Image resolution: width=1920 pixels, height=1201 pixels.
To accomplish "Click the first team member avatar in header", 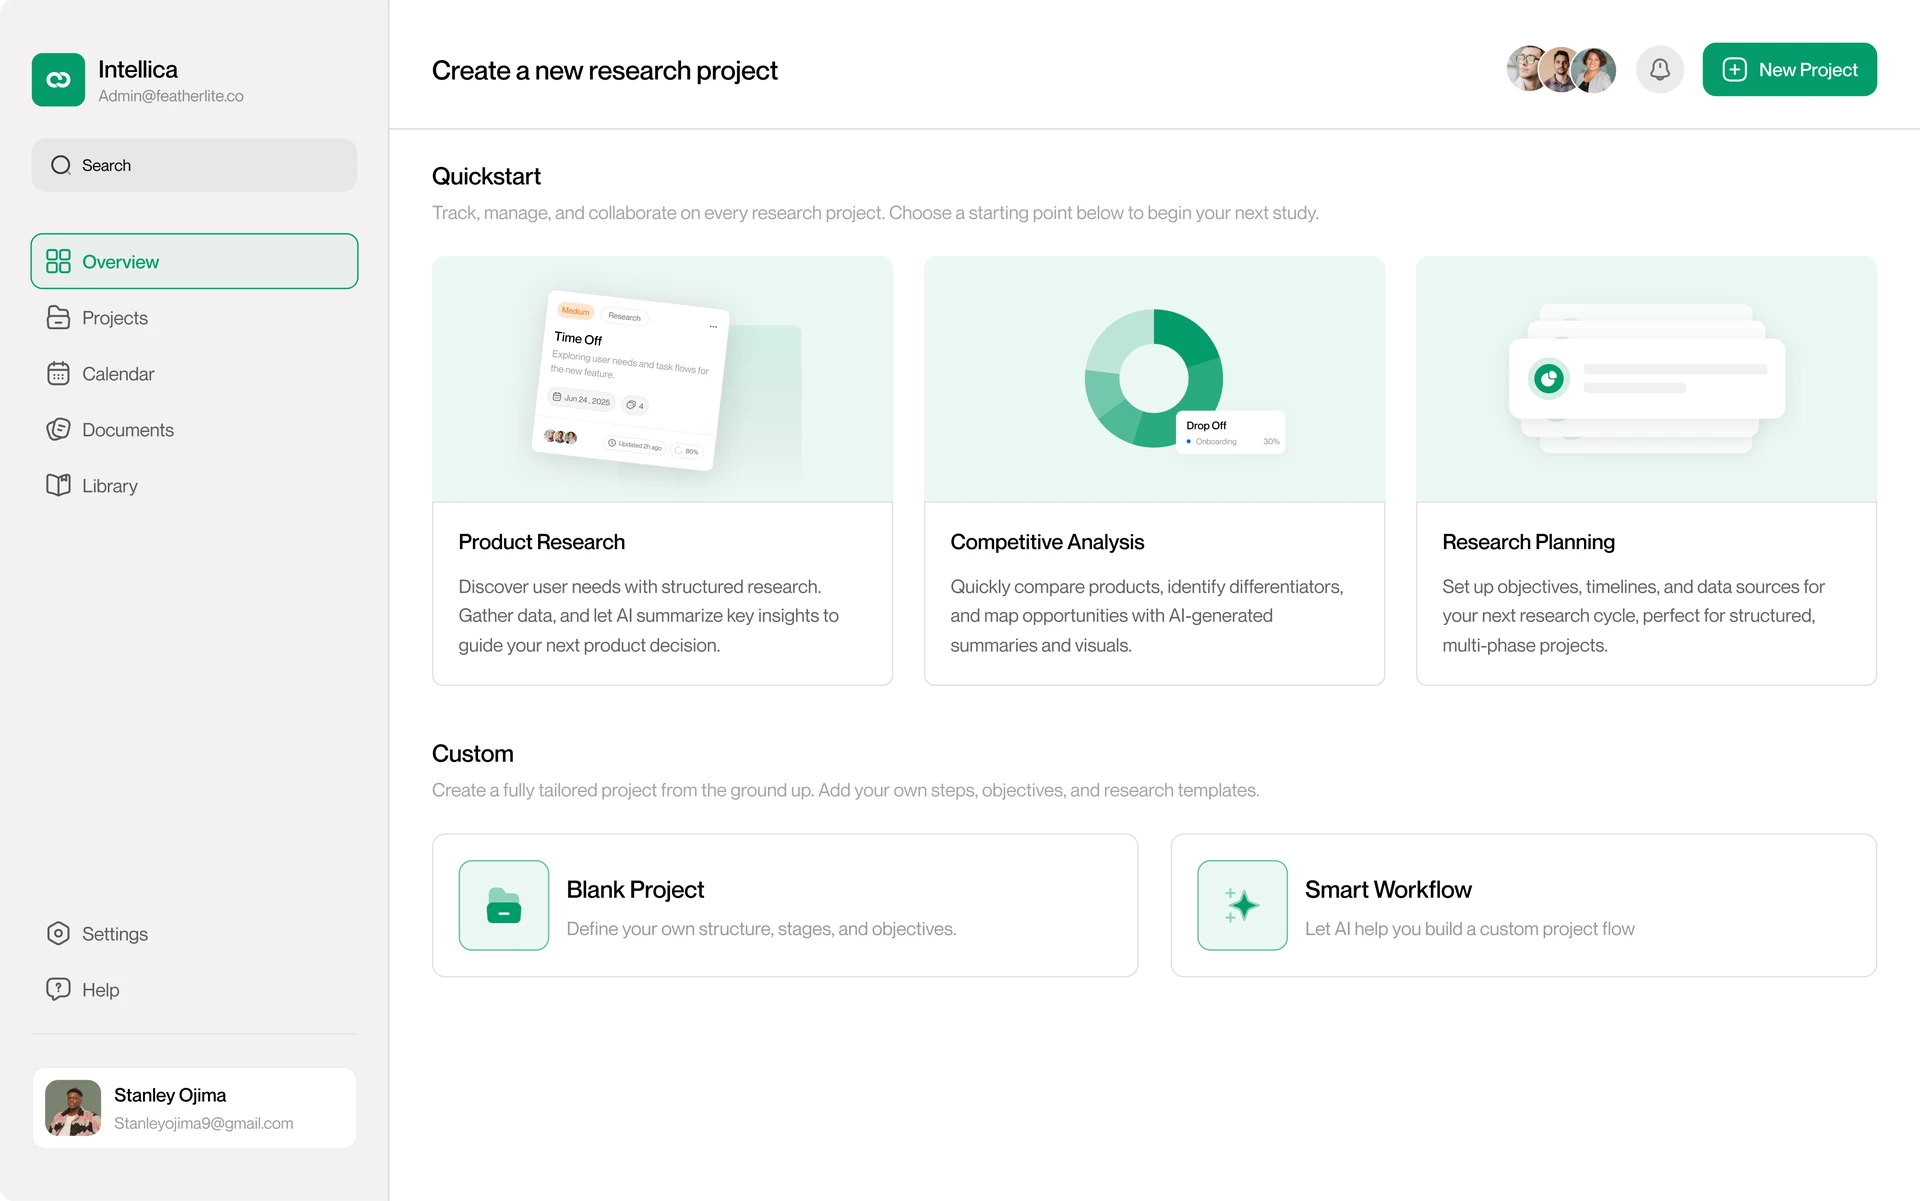I will coord(1527,69).
